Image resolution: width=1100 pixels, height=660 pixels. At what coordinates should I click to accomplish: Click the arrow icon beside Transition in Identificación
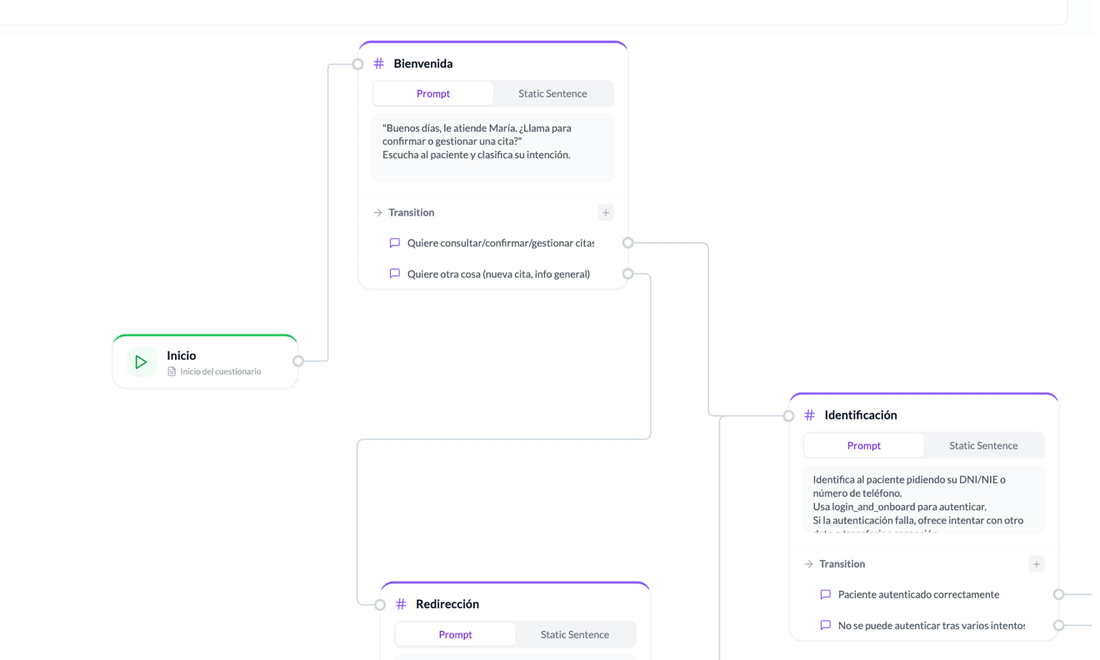tap(809, 564)
